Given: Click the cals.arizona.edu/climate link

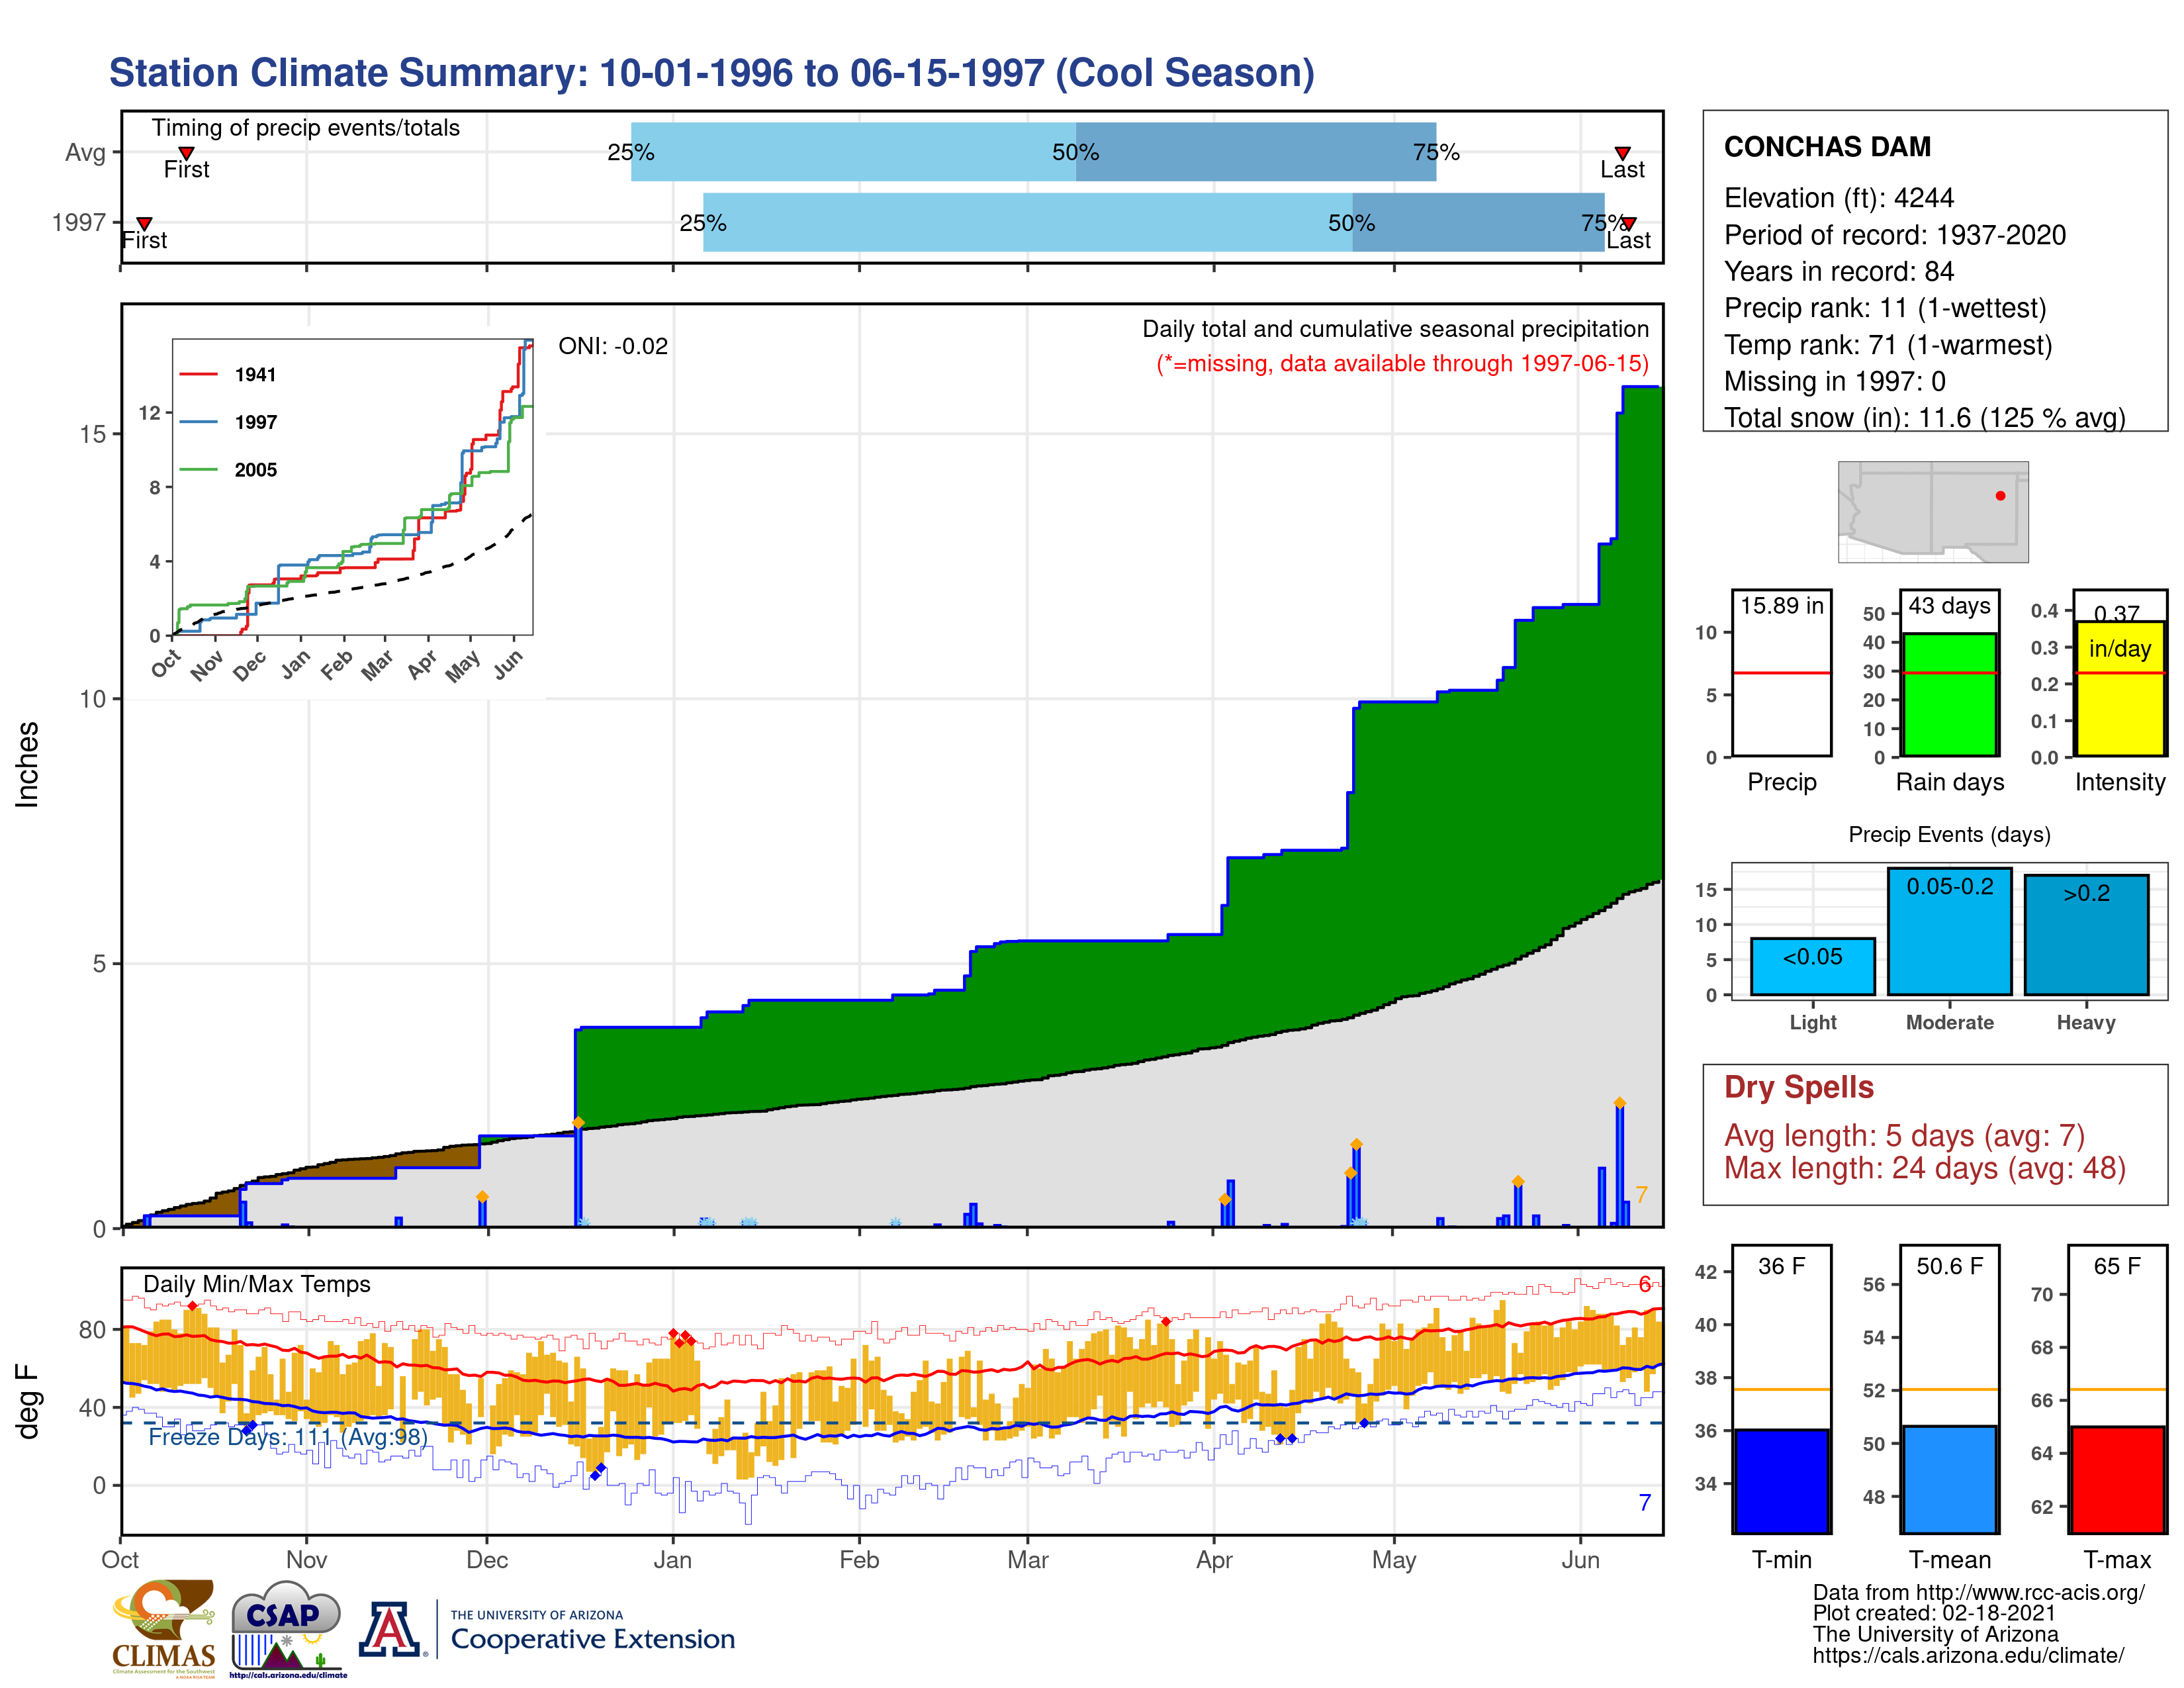Looking at the screenshot, I should pos(1968,1656).
